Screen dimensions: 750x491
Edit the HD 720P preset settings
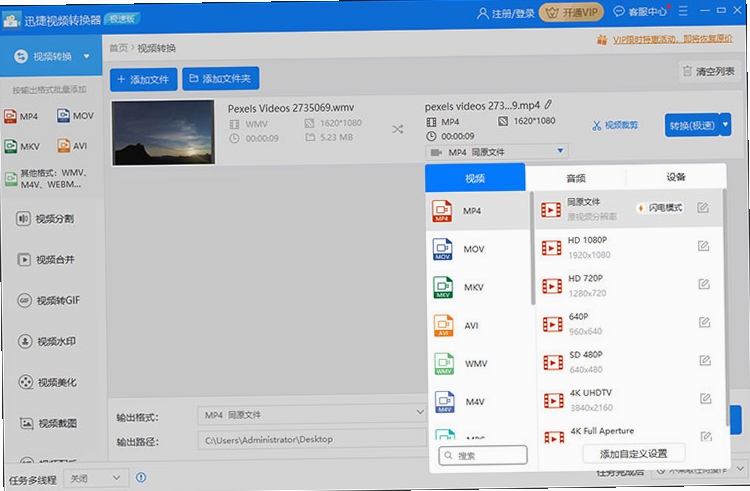[704, 284]
